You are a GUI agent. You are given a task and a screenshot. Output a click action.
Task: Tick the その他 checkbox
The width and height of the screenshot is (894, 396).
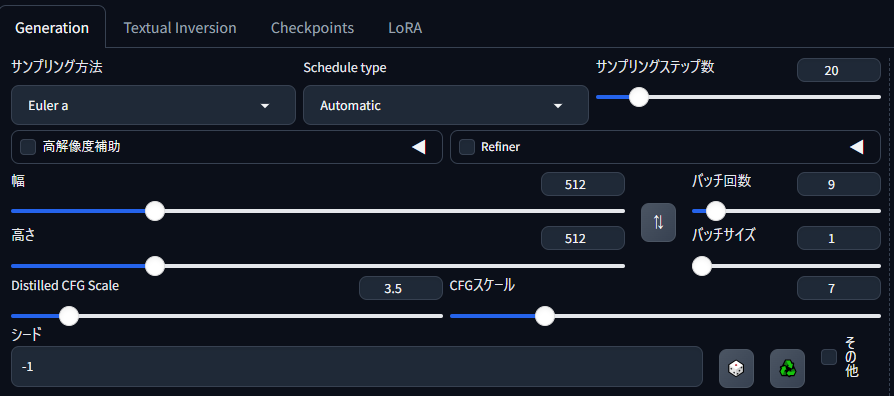(x=829, y=357)
